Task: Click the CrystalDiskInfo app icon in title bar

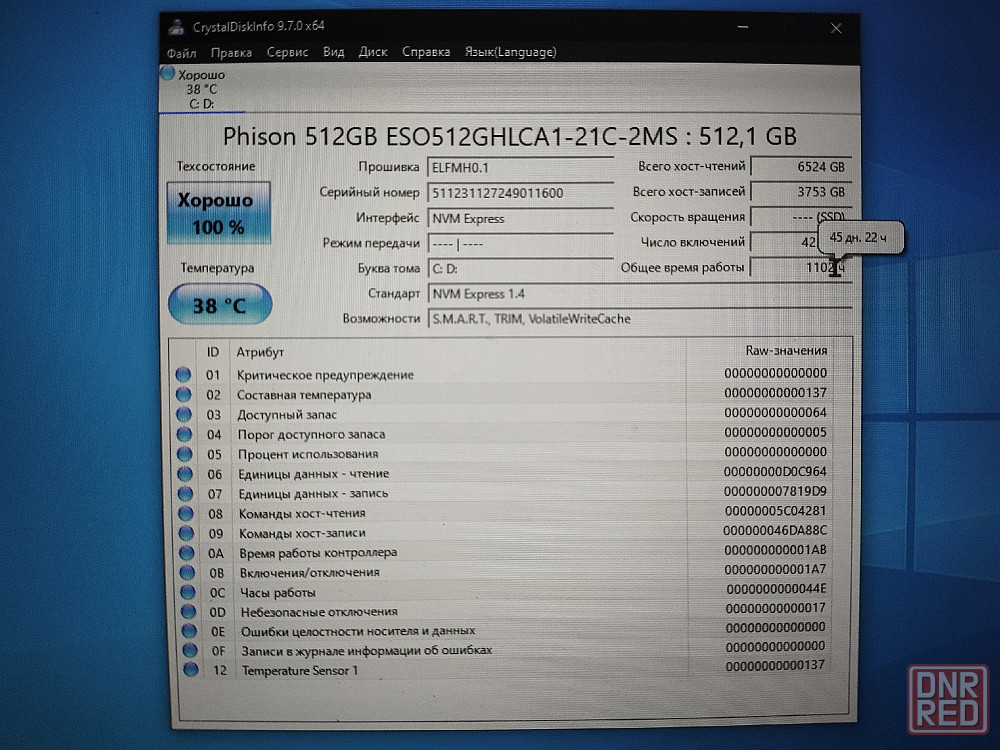Action: click(175, 27)
